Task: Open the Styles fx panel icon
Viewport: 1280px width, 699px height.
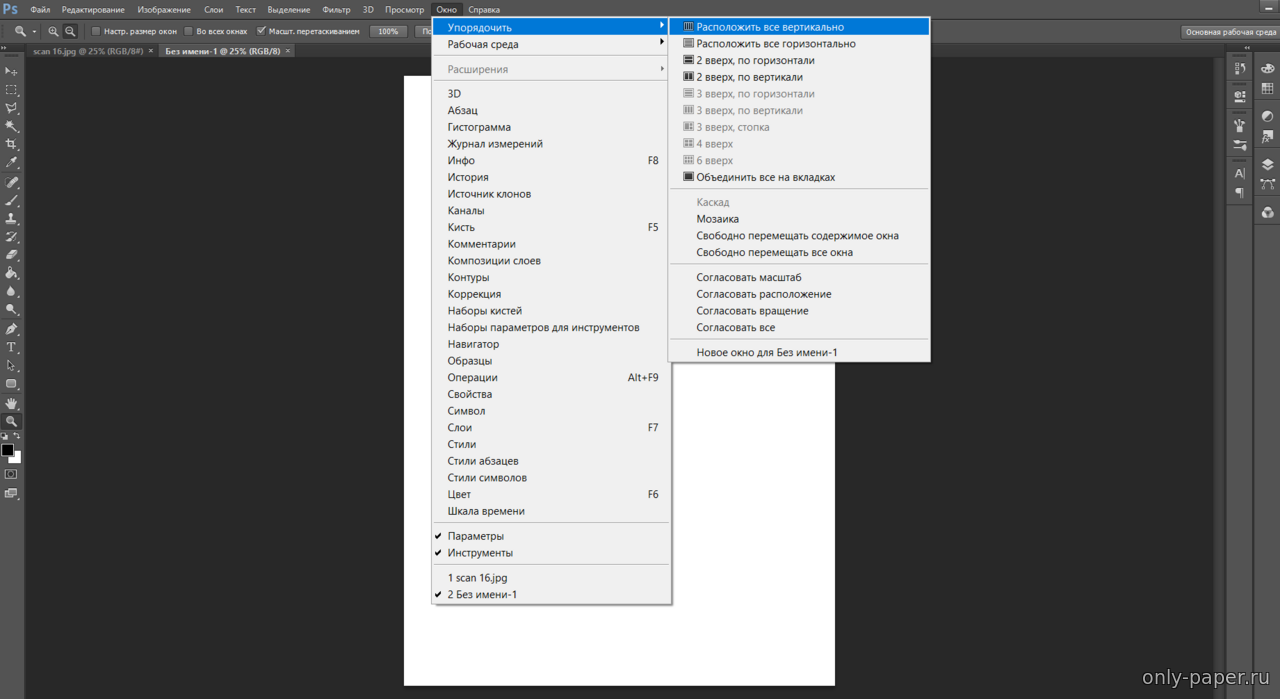Action: 1268,136
